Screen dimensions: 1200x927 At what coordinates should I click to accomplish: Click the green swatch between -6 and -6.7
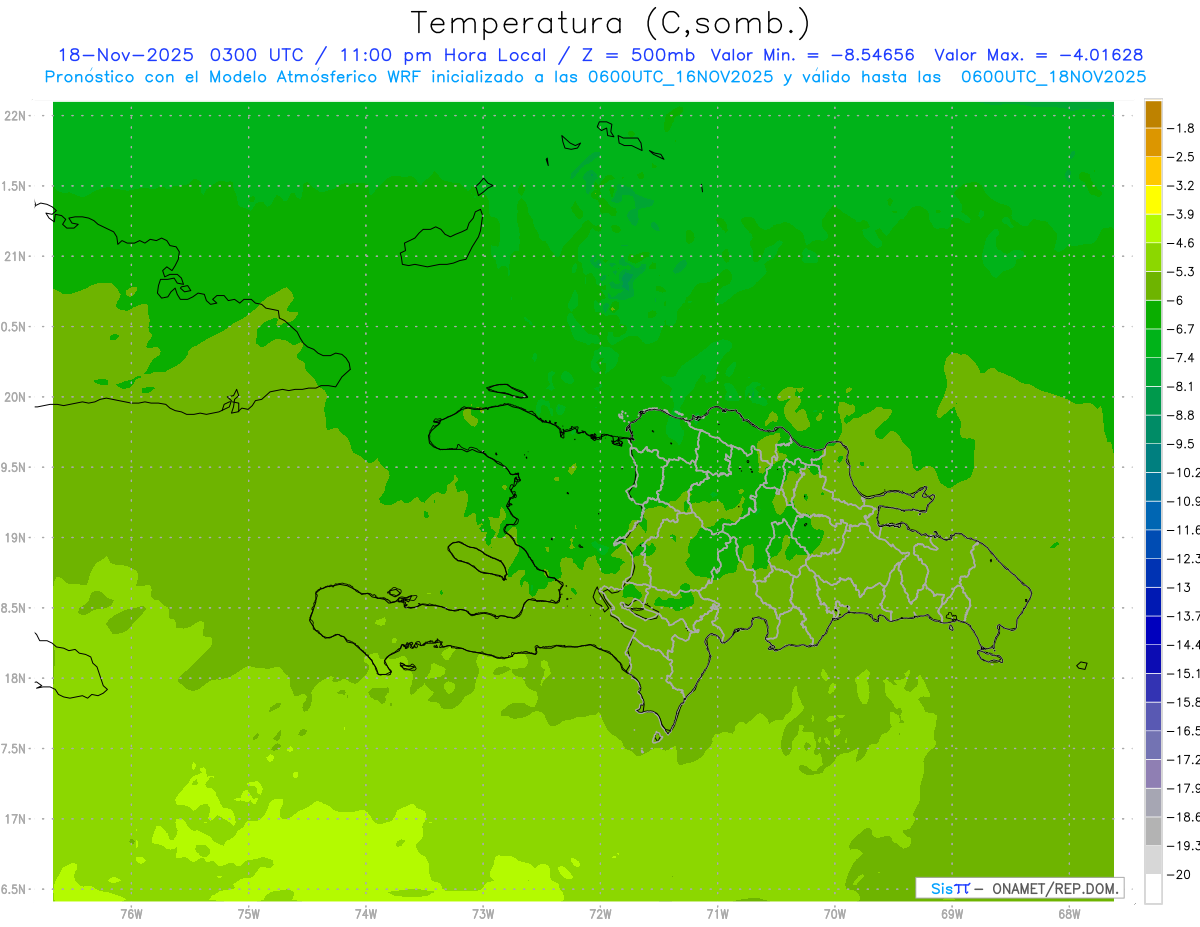[1153, 314]
